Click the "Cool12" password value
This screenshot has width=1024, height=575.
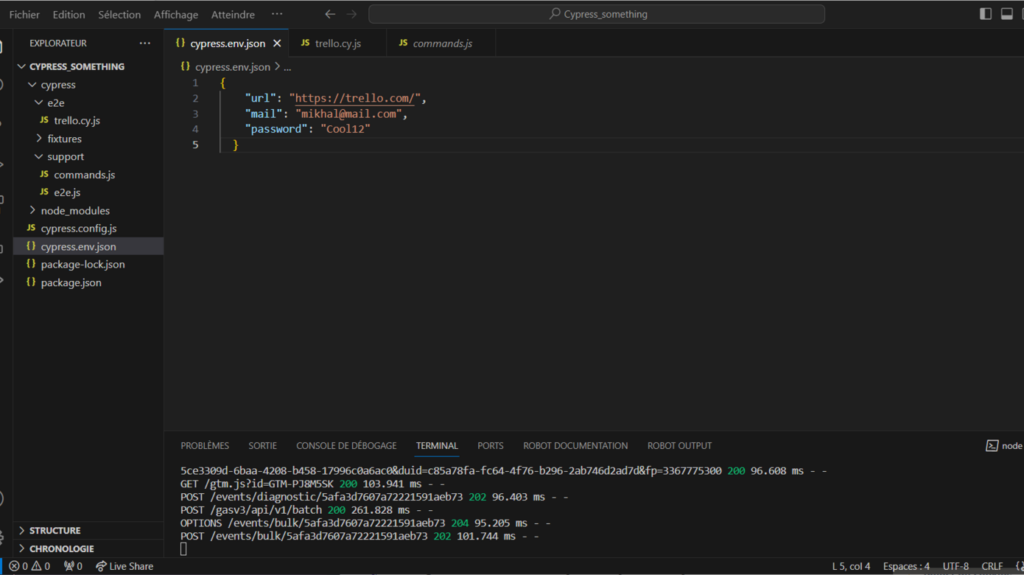pyautogui.click(x=345, y=129)
